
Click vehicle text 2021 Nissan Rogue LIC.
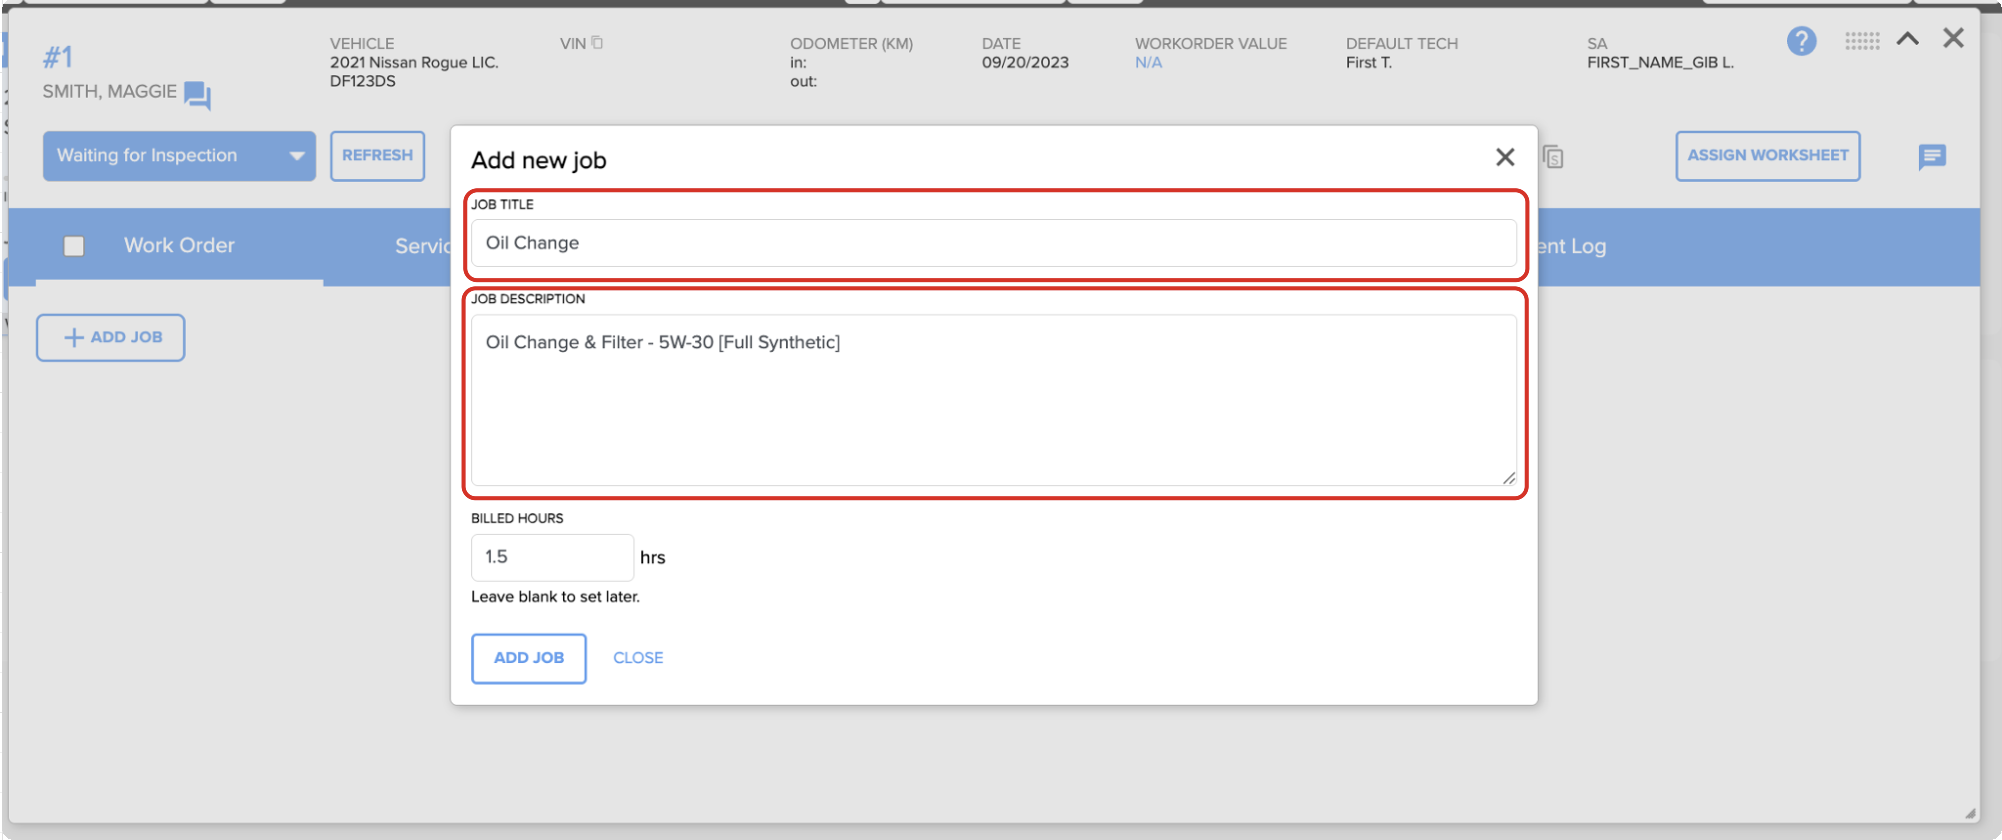pyautogui.click(x=414, y=63)
